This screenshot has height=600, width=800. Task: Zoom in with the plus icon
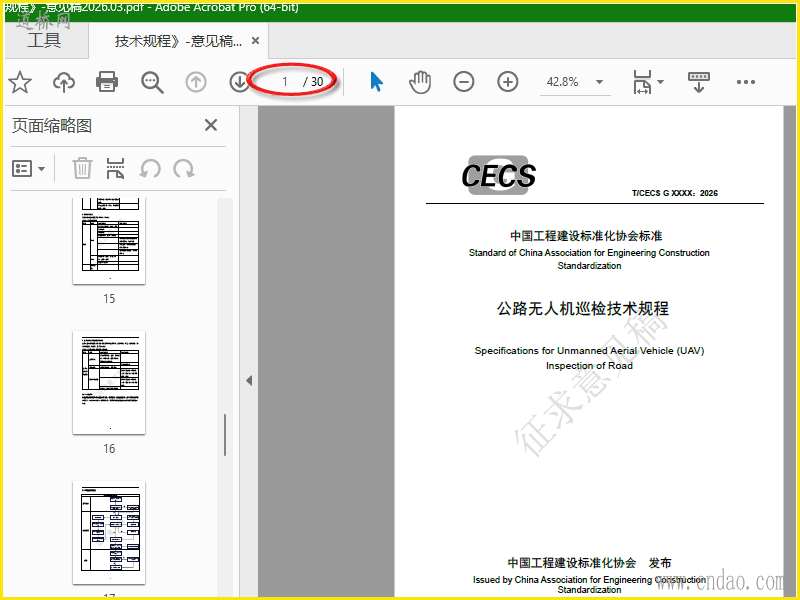coord(508,82)
